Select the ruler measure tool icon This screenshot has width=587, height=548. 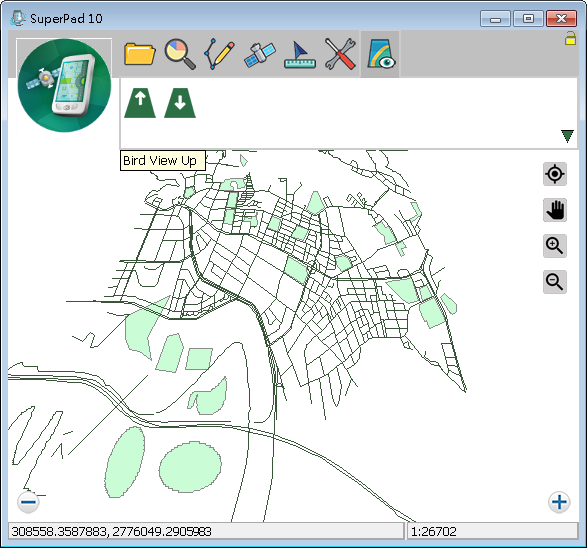click(x=299, y=55)
